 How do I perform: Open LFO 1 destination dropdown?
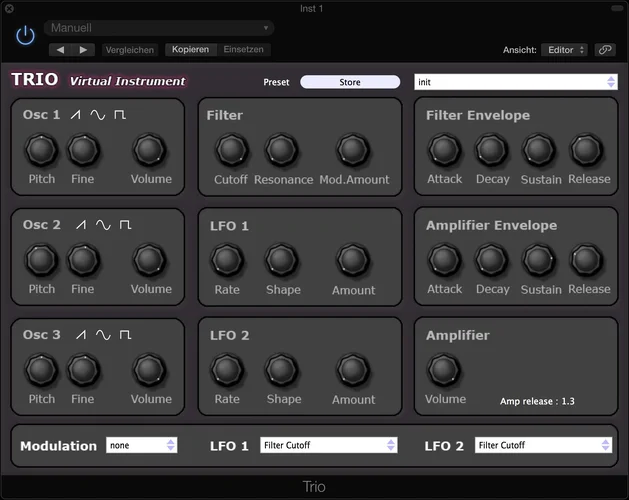pyautogui.click(x=329, y=445)
